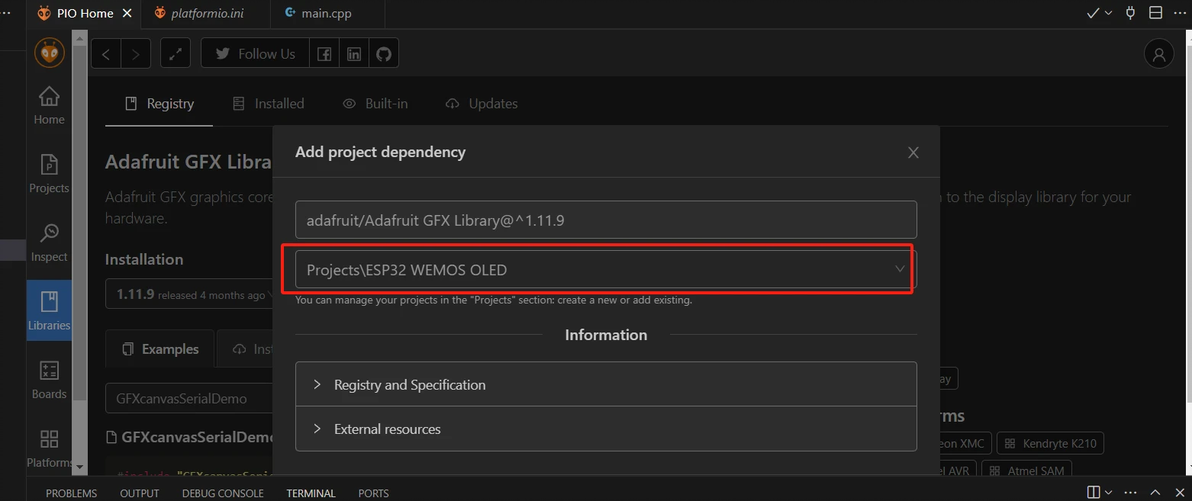Select the Built-in libraries tab
This screenshot has height=501, width=1192.
[x=375, y=104]
